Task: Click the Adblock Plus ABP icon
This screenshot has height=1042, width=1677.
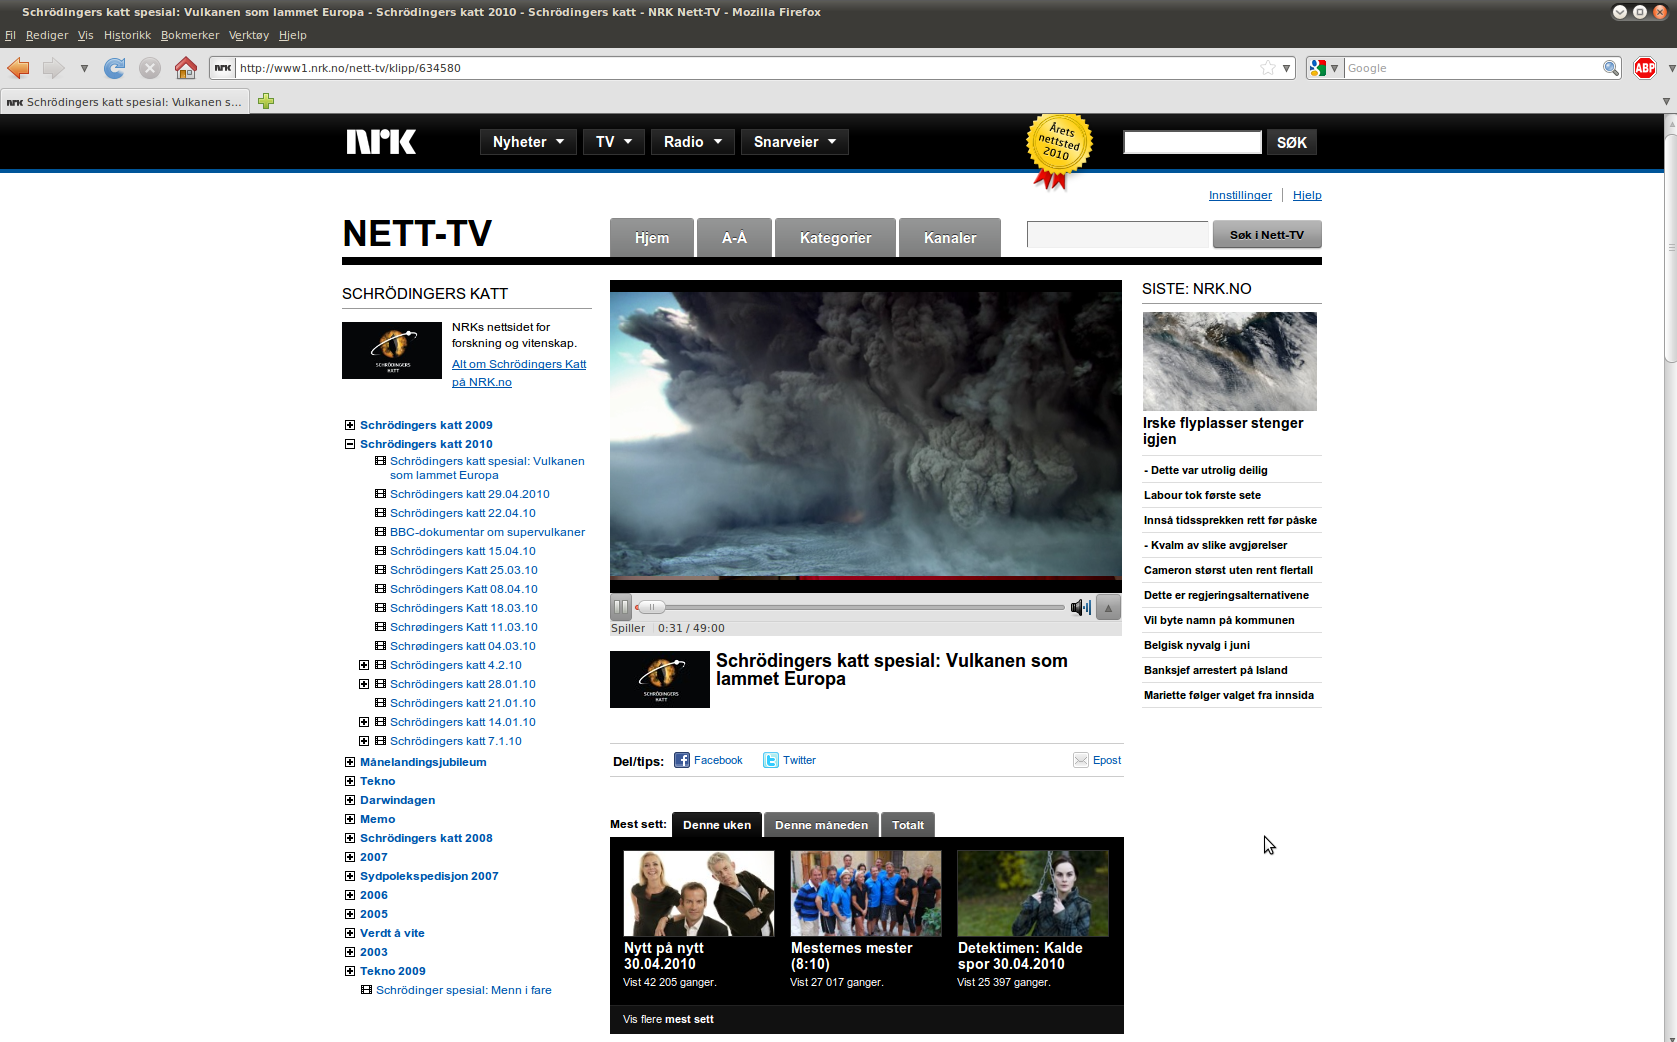Action: point(1645,68)
